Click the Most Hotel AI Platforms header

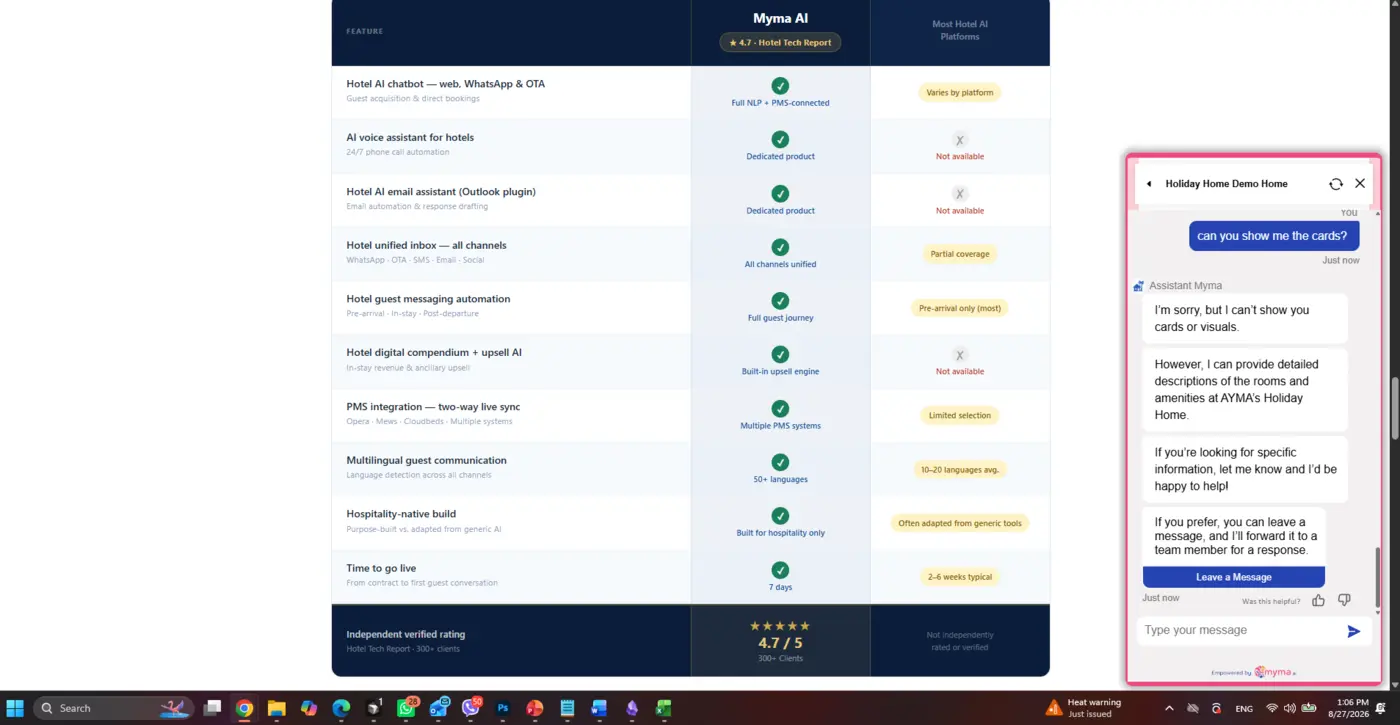(x=960, y=30)
